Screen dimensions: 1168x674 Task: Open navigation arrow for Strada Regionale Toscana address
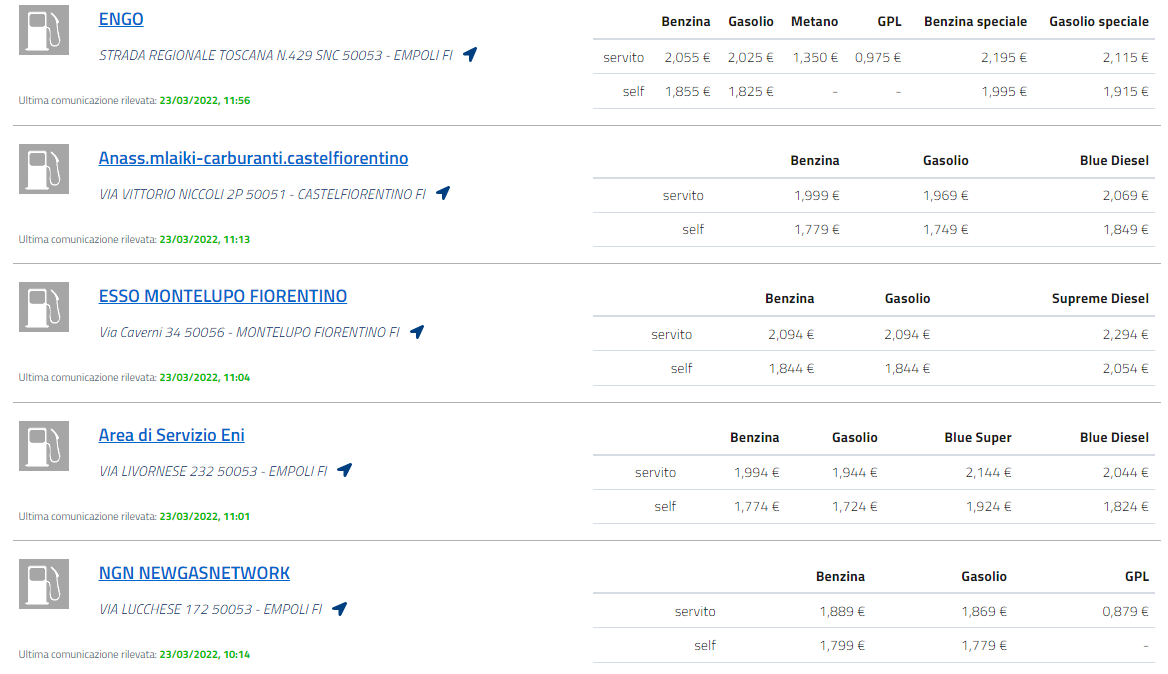(x=470, y=55)
